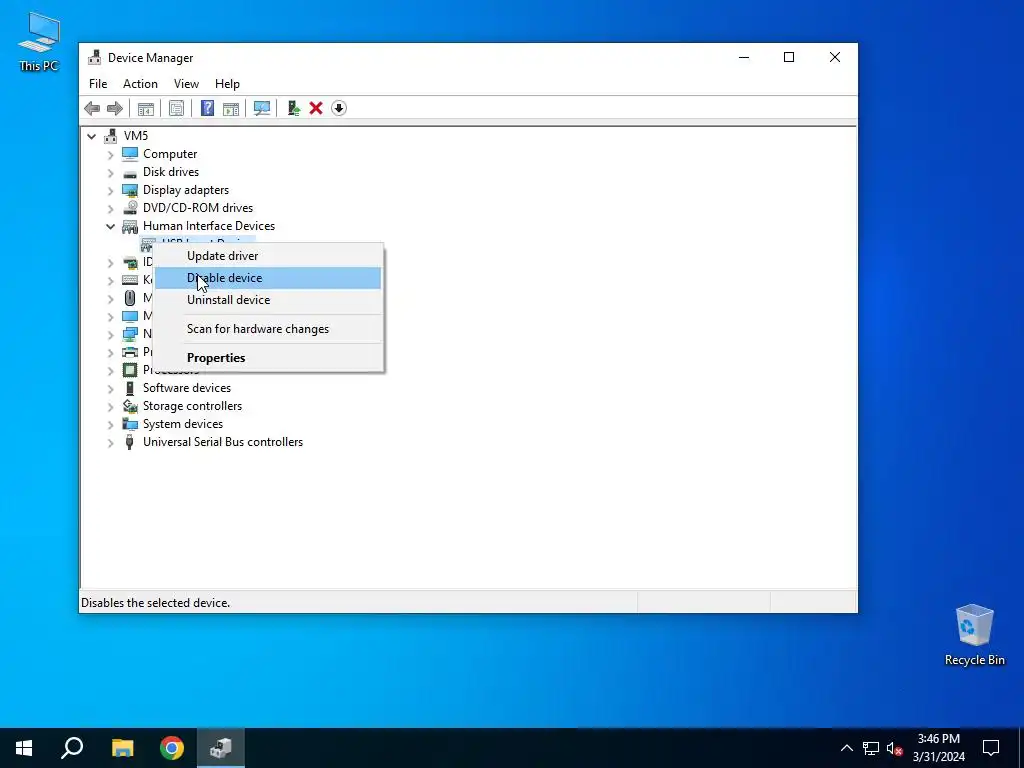
Task: Toggle the Show/Hide Action Pane toolbar icon
Action: click(x=231, y=108)
